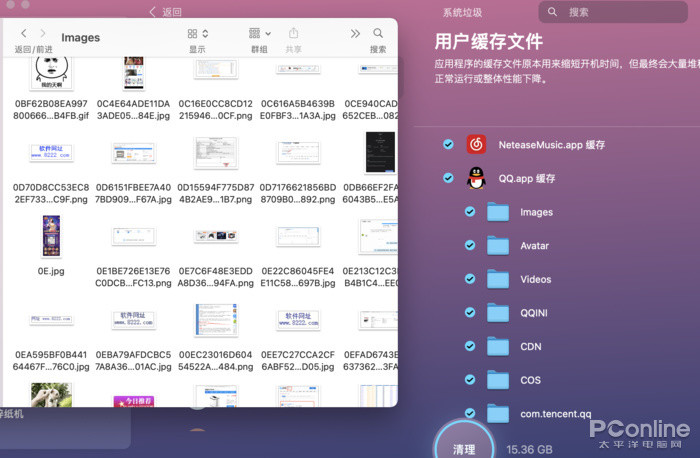Select file 0EA595BF0B441...76C0.jpg
This screenshot has width=700, height=458.
coord(51,361)
